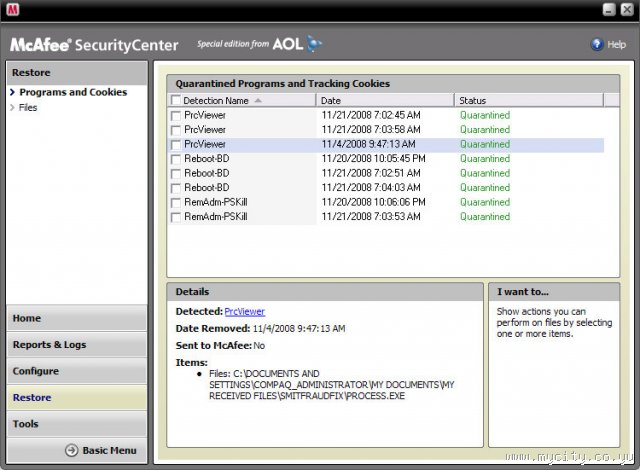
Task: Click the PROCESS.EXE file path text
Action: (331, 385)
